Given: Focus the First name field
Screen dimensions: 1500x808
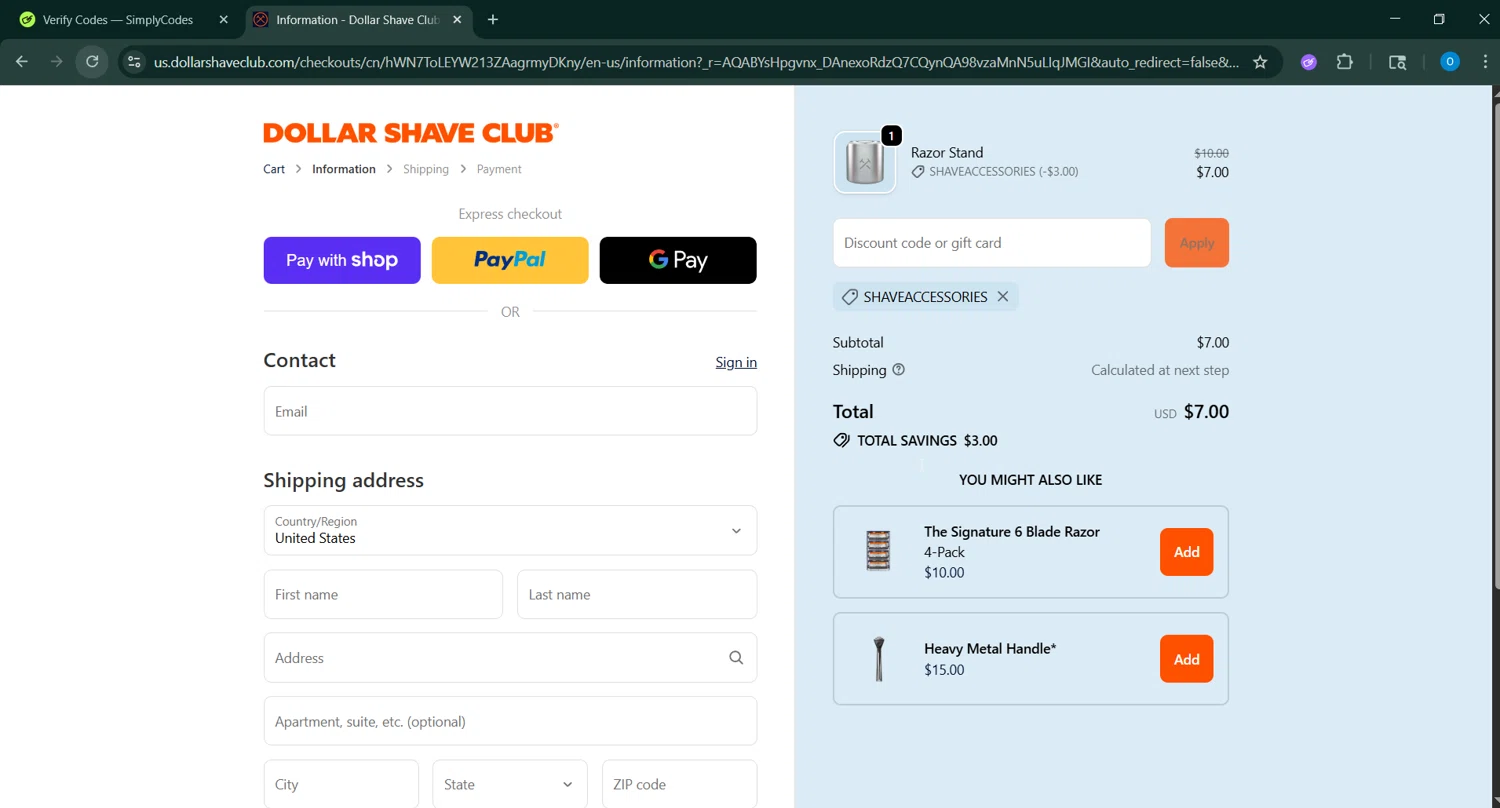Looking at the screenshot, I should (383, 594).
